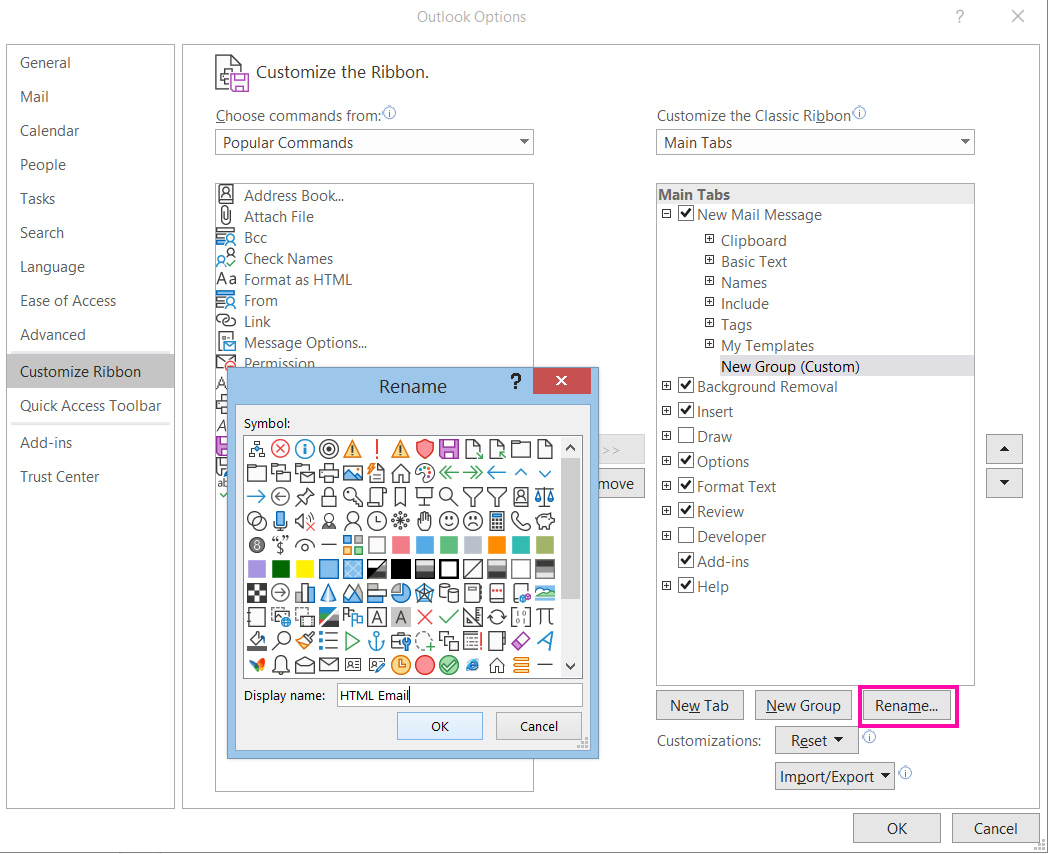Expand the Clipboard group

click(x=709, y=239)
